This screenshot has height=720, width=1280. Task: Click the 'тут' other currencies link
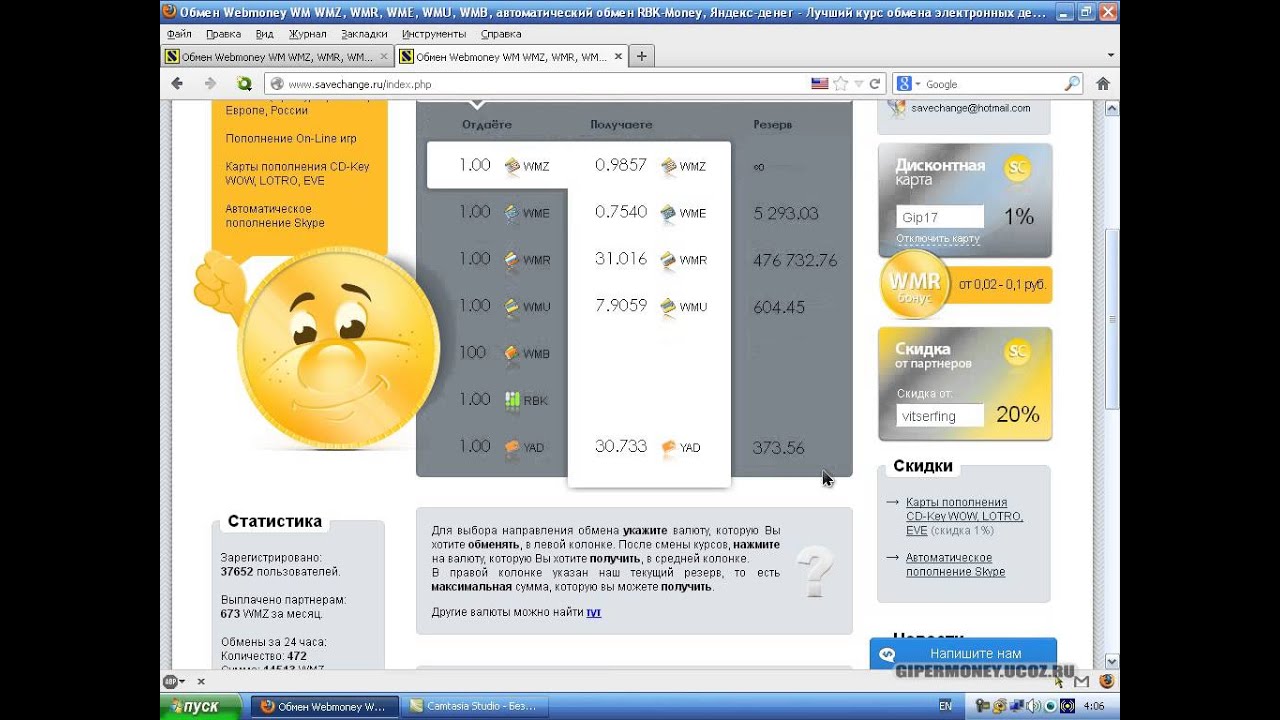[x=593, y=612]
